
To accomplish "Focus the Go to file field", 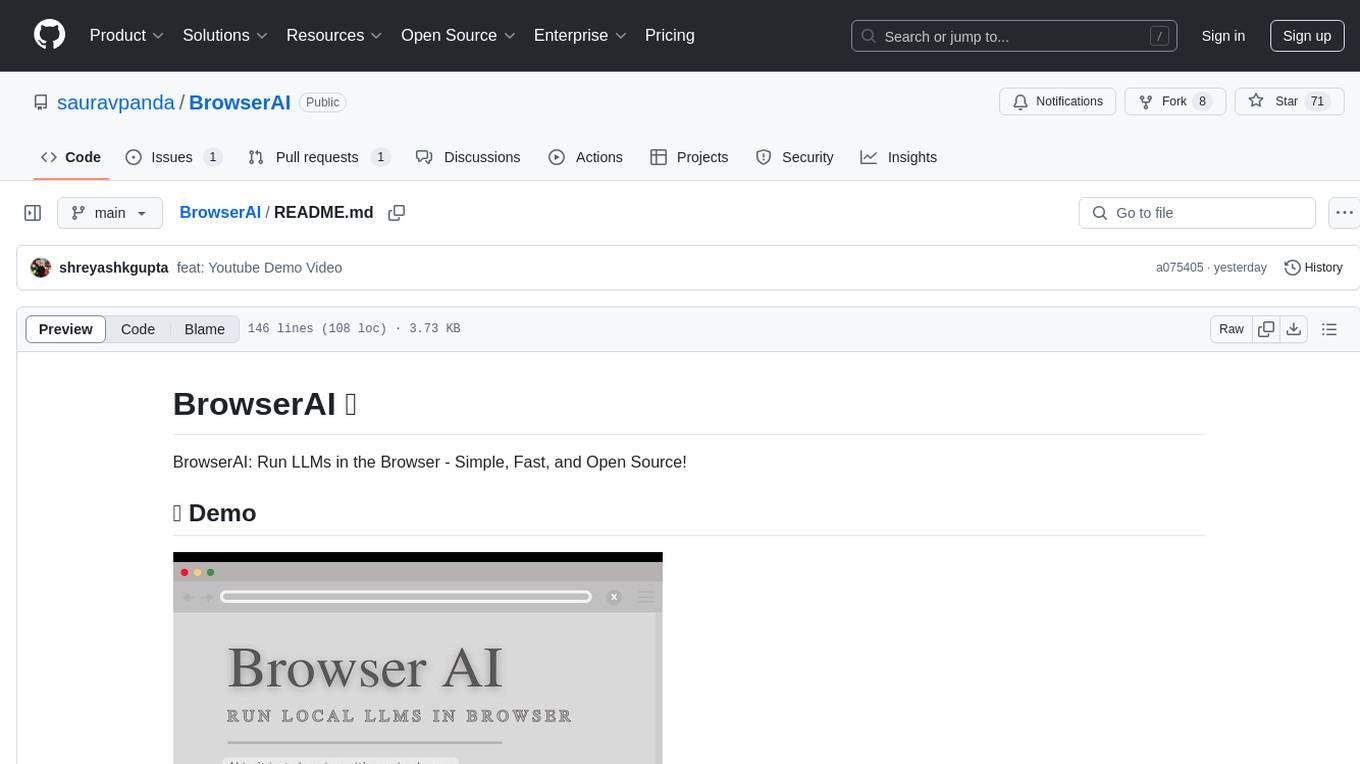I will coord(1197,213).
